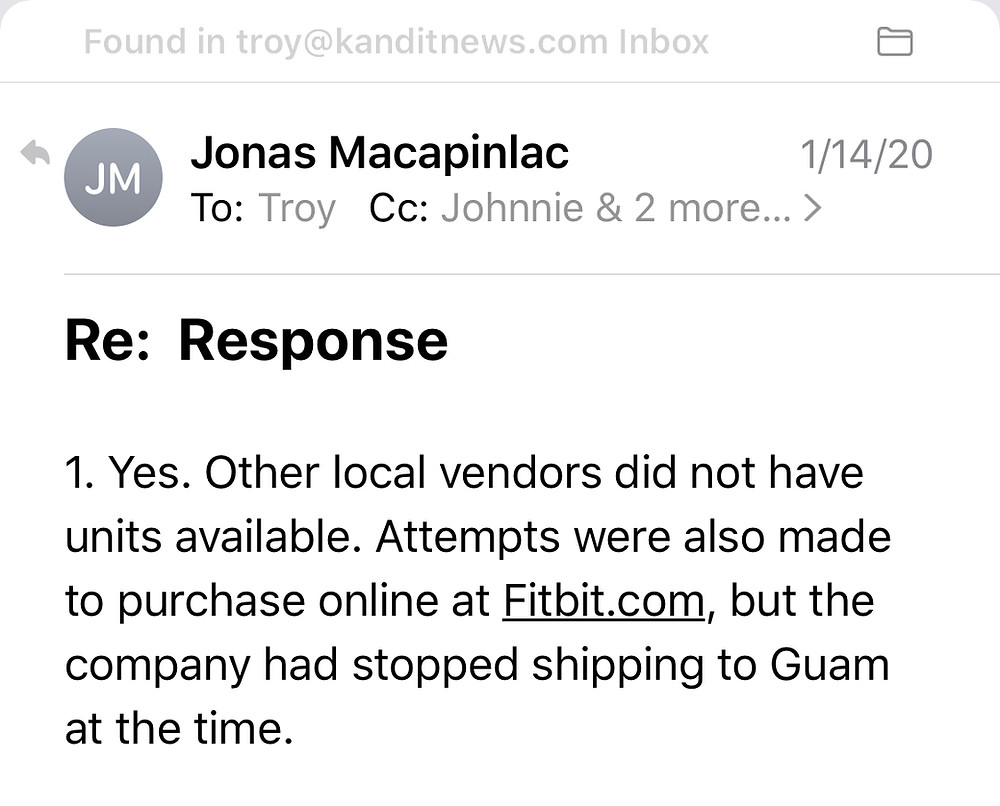
Task: Click the 'To:' label
Action: [x=217, y=209]
